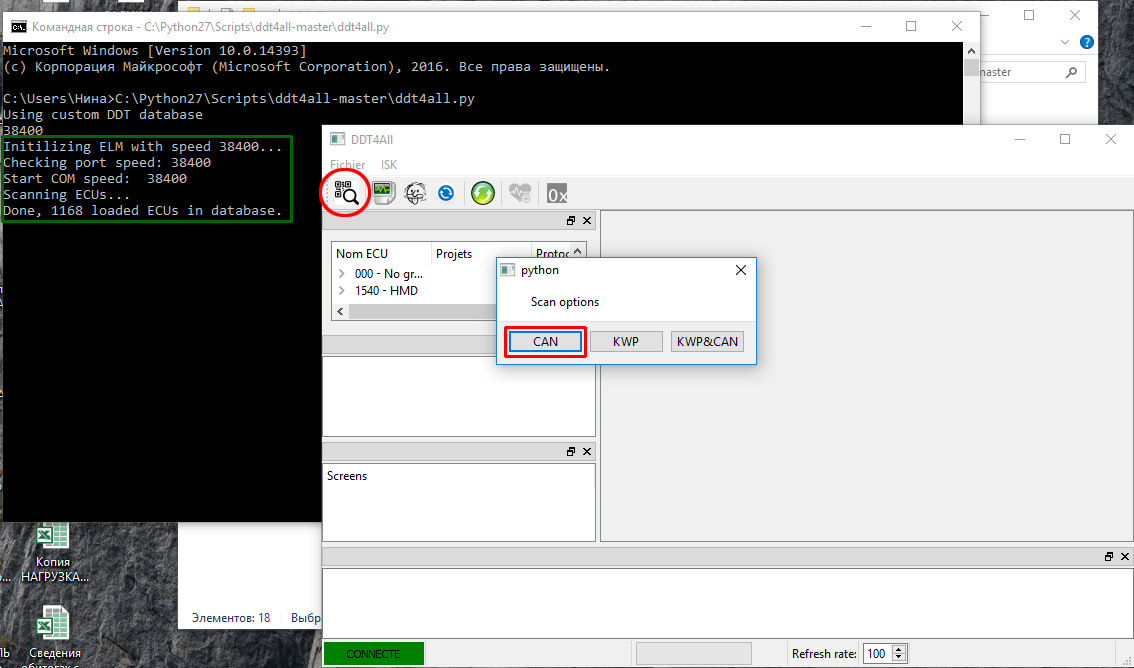Screen dimensions: 1134x668
Task: Click the Screens header in screens list
Action: [347, 476]
